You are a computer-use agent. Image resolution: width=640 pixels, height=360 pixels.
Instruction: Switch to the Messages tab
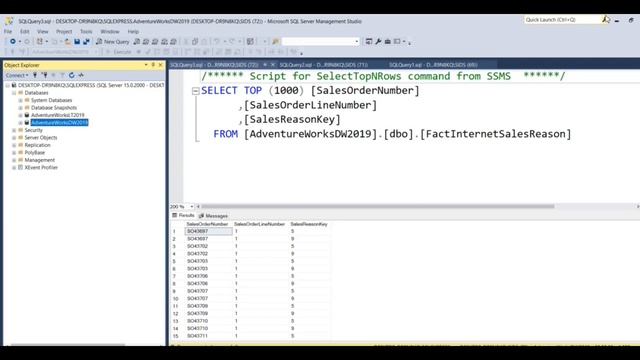pos(213,216)
